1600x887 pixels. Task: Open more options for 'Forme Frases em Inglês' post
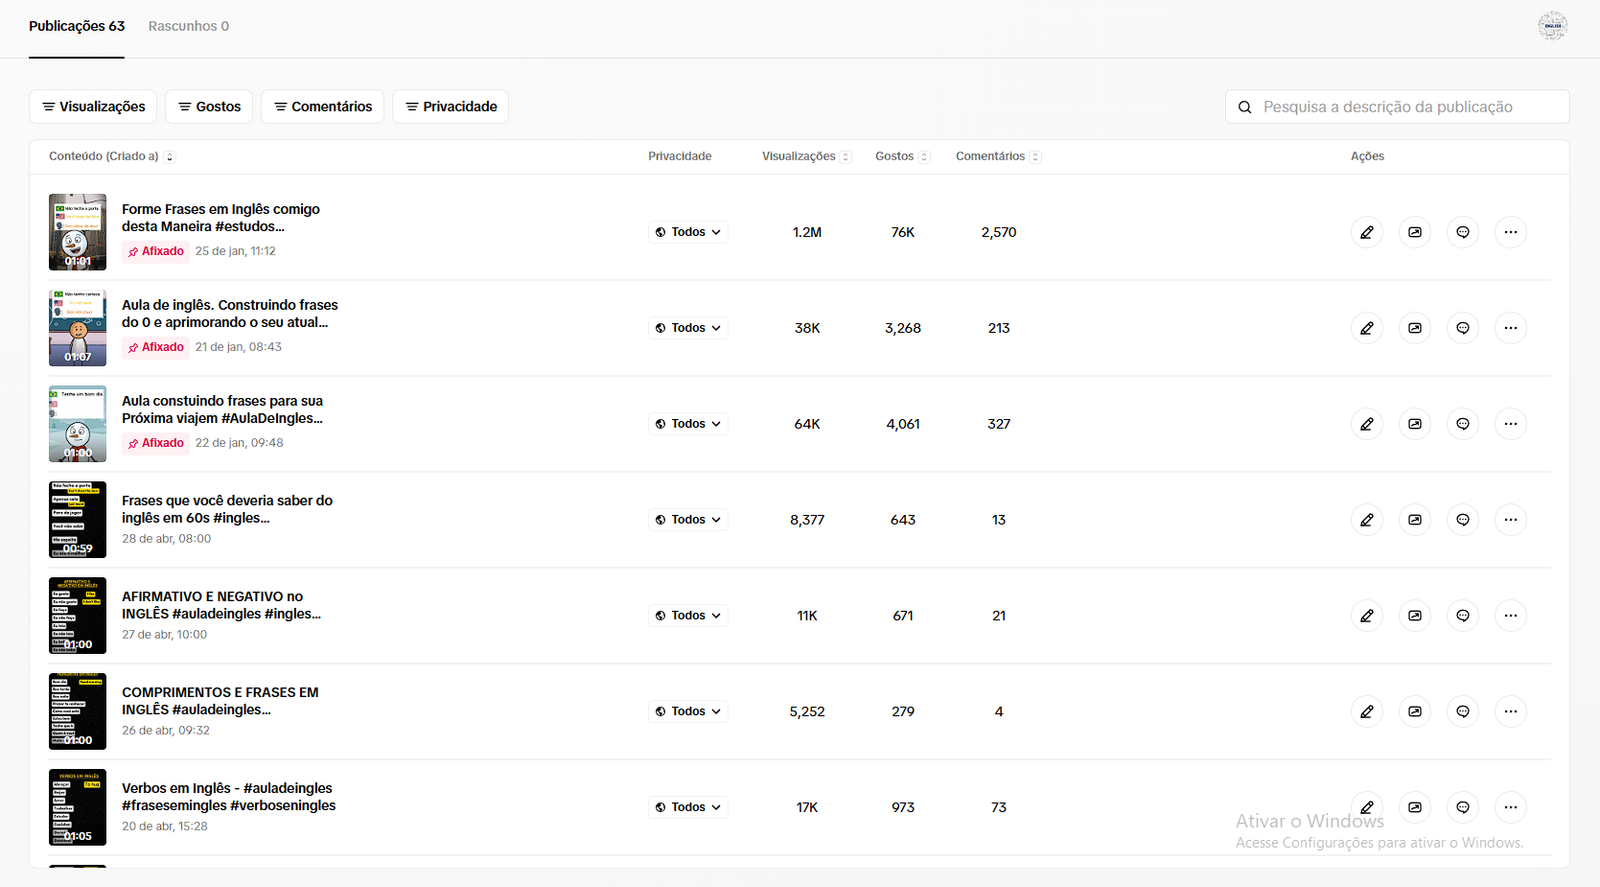[x=1510, y=232]
